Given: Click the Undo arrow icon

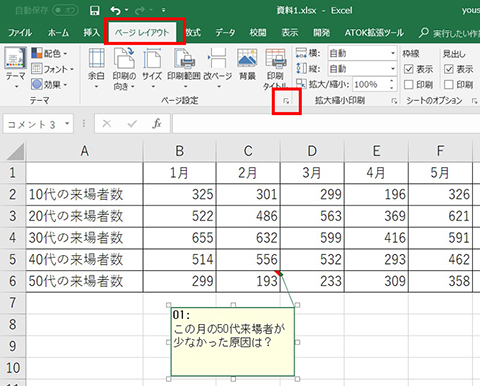Looking at the screenshot, I should (115, 11).
